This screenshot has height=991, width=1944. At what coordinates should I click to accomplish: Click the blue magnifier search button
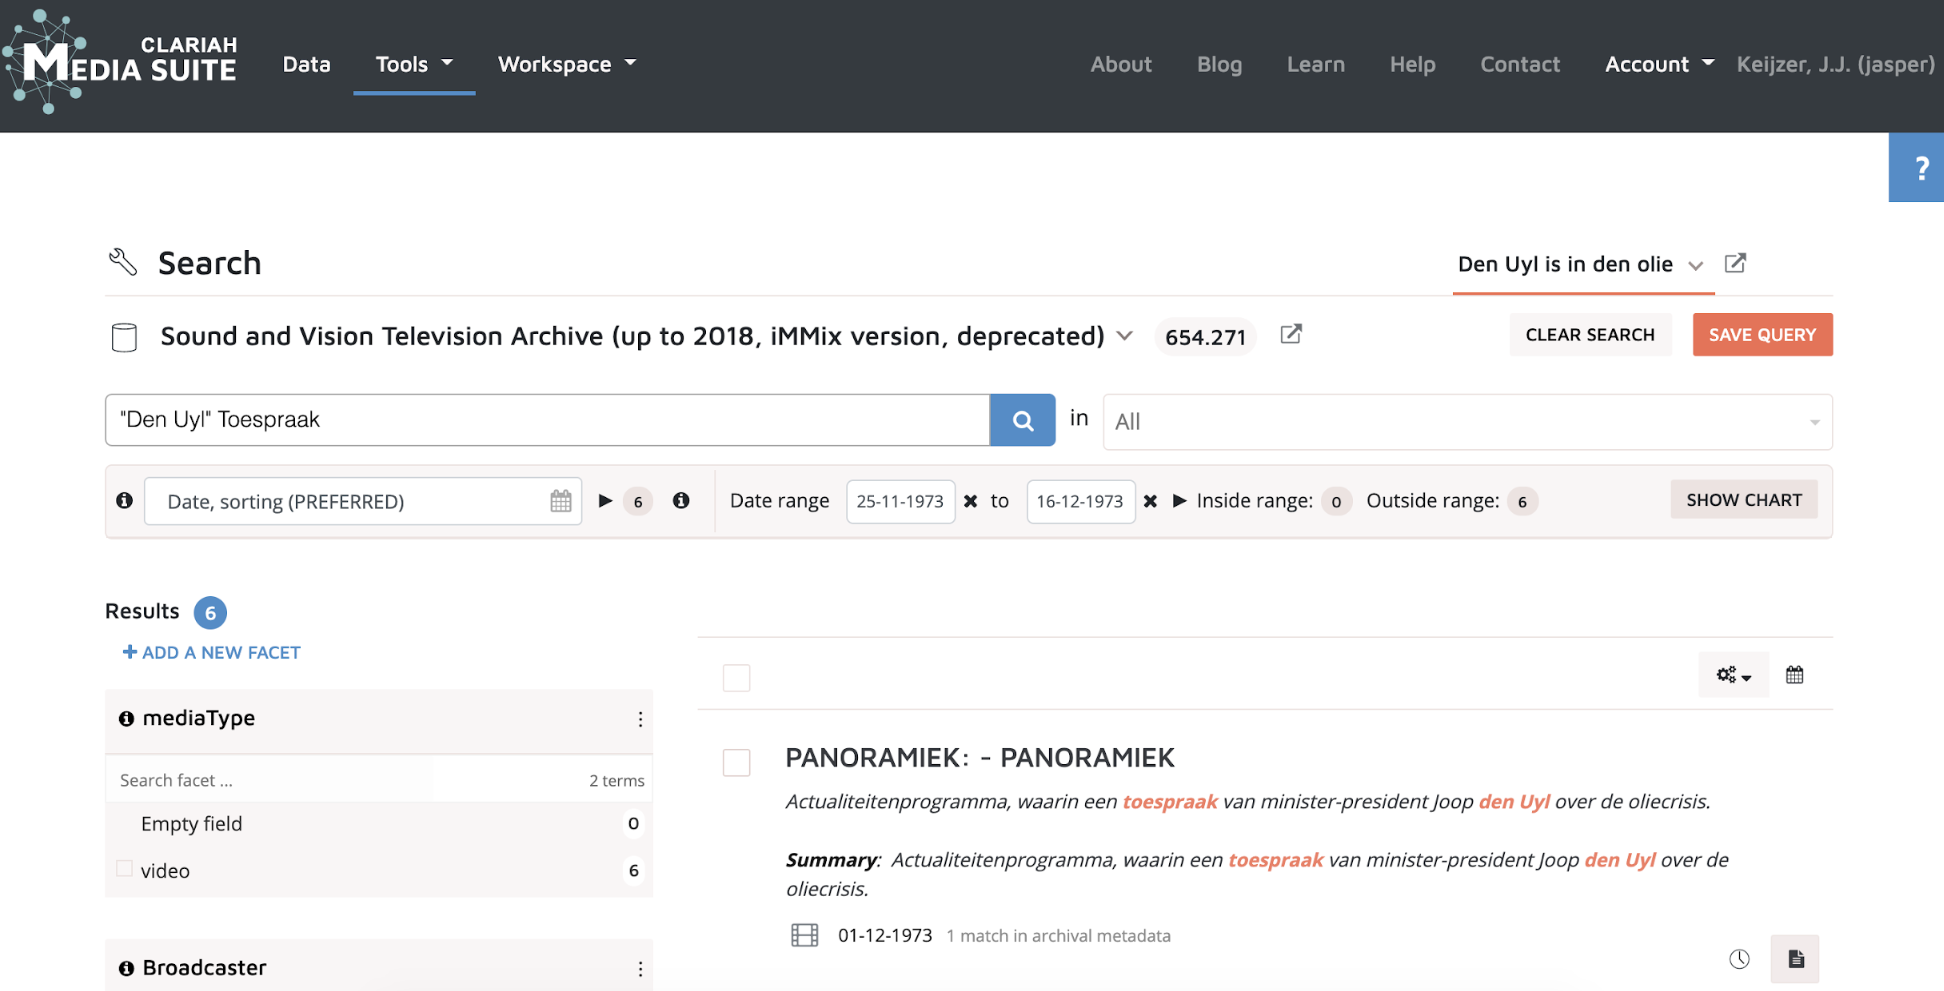click(1022, 420)
